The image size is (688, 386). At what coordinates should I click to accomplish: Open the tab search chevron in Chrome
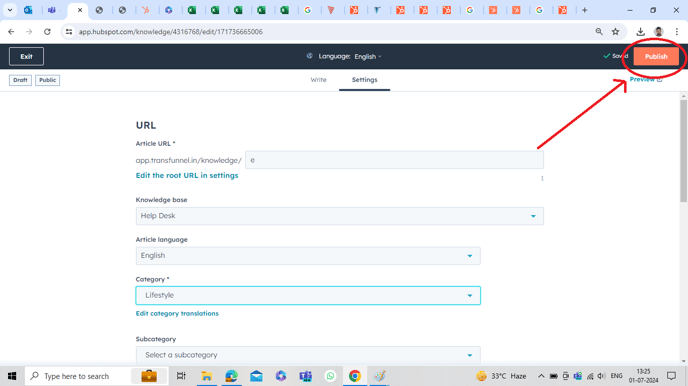[x=10, y=10]
